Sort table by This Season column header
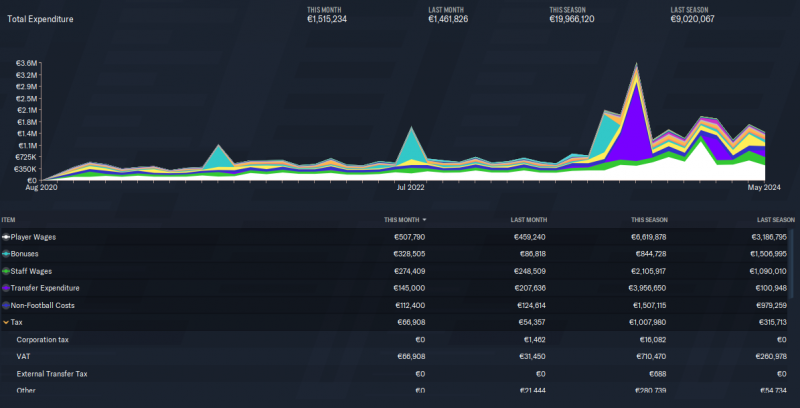The image size is (800, 408). pyautogui.click(x=648, y=219)
